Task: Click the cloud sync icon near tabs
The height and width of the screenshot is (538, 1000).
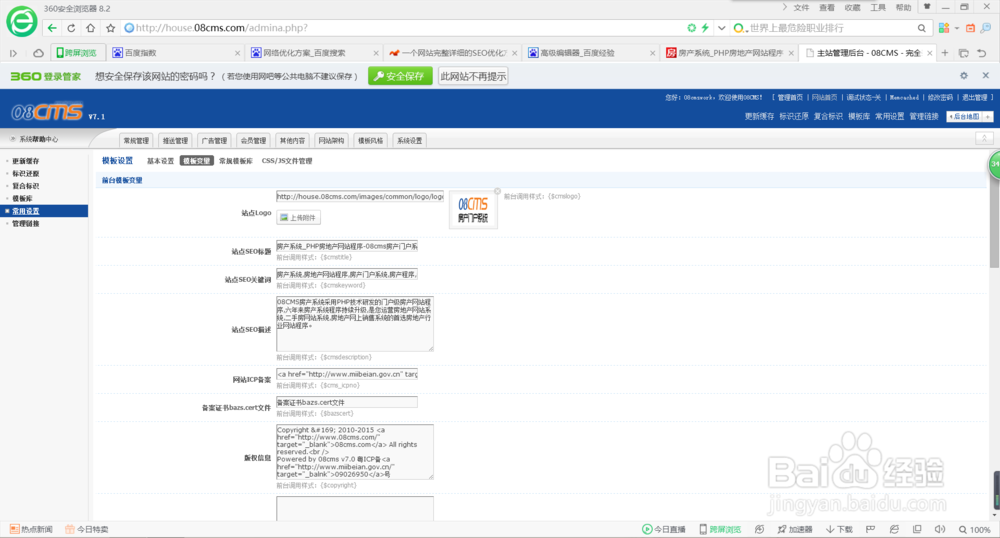Action: tap(38, 53)
